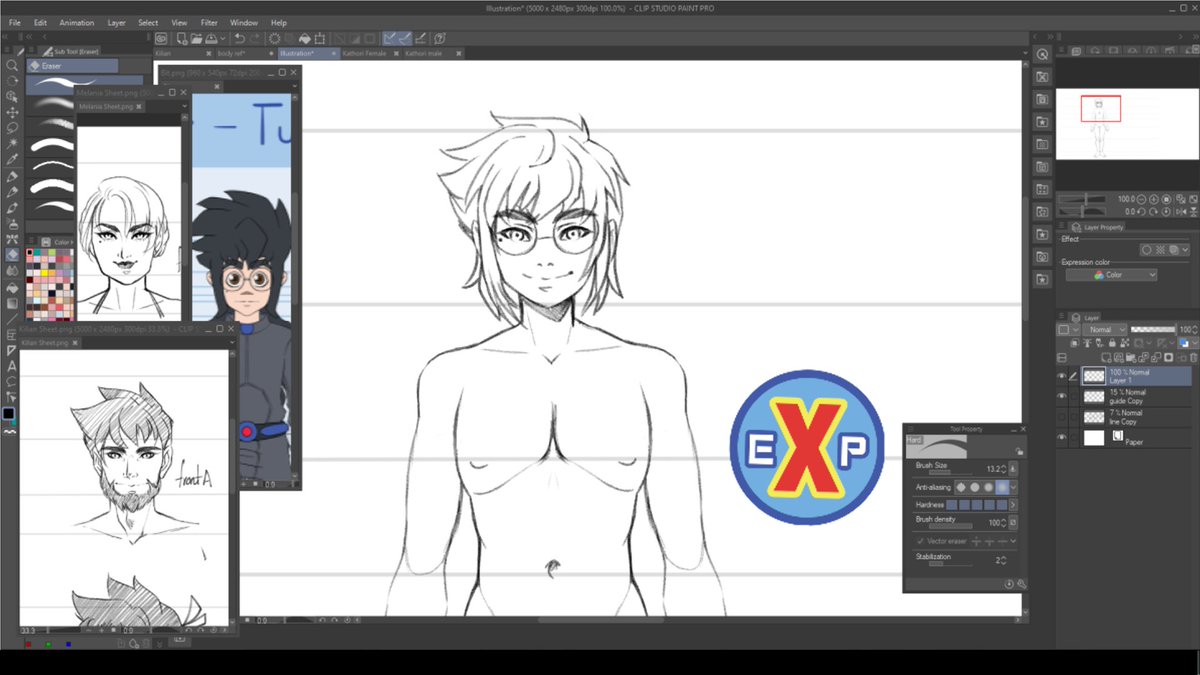1200x675 pixels.
Task: Click the lock layer padlock icon
Action: coord(1112,344)
